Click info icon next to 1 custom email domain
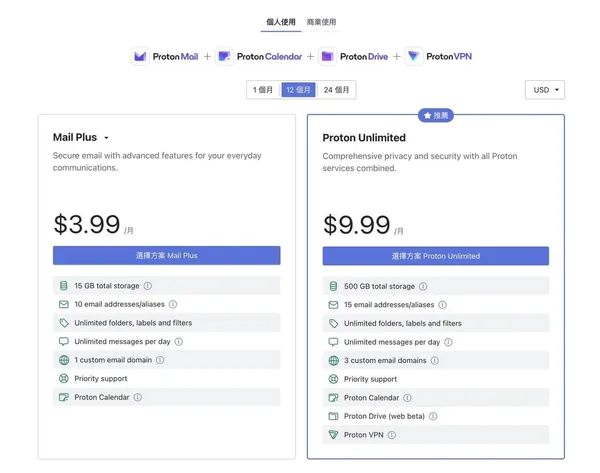The height and width of the screenshot is (473, 600). (x=160, y=360)
